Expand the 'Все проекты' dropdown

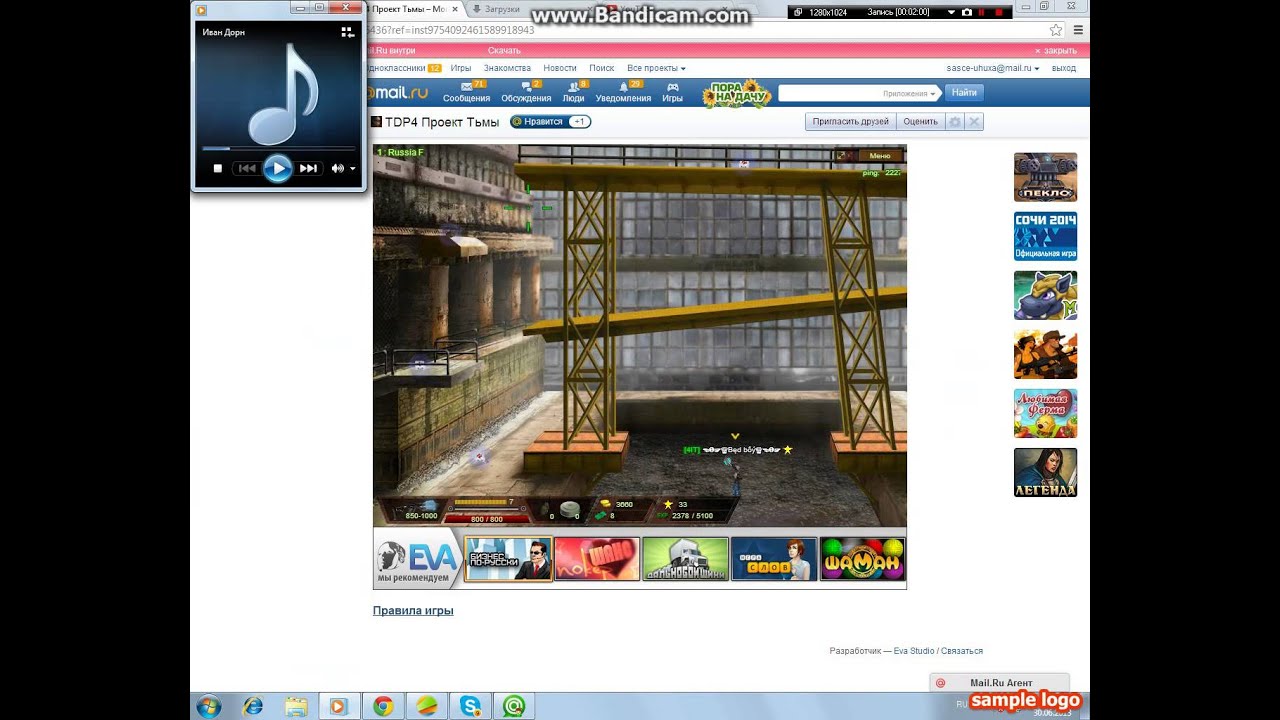(x=656, y=68)
